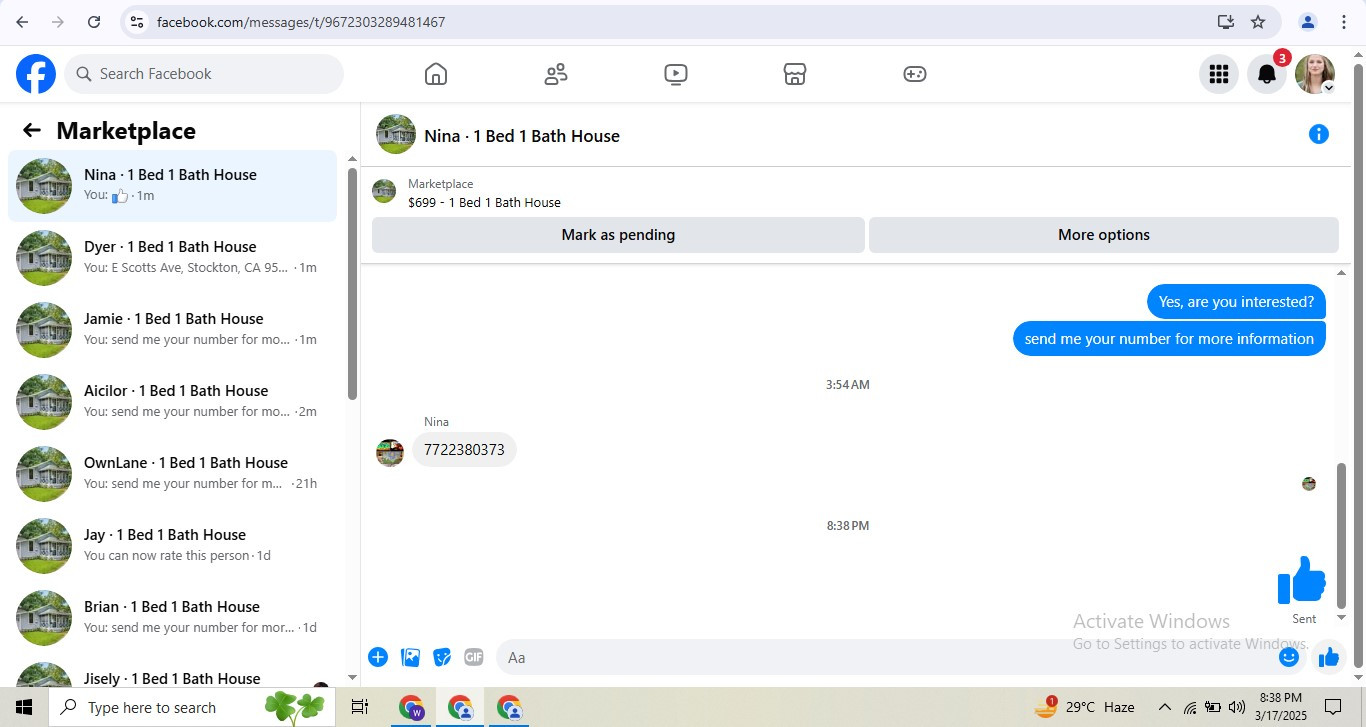
Task: Click the site information icon in address bar
Action: [138, 22]
